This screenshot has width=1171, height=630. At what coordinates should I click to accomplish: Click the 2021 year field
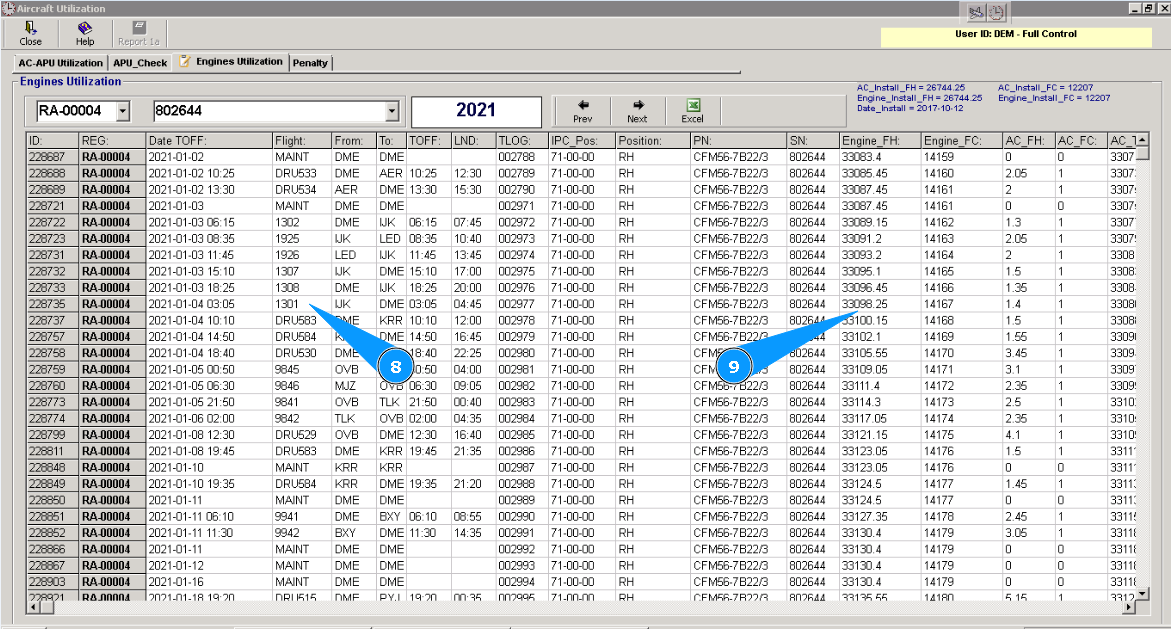476,111
